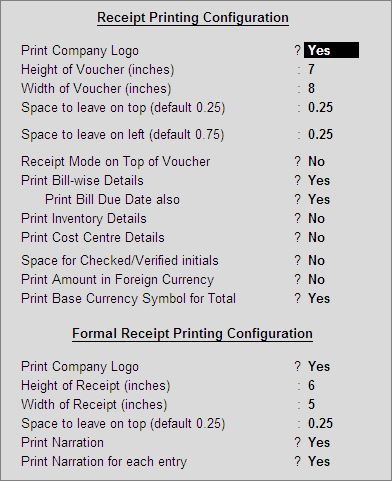392x481 pixels.
Task: Edit Height of Voucher value 7
Action: tap(311, 70)
